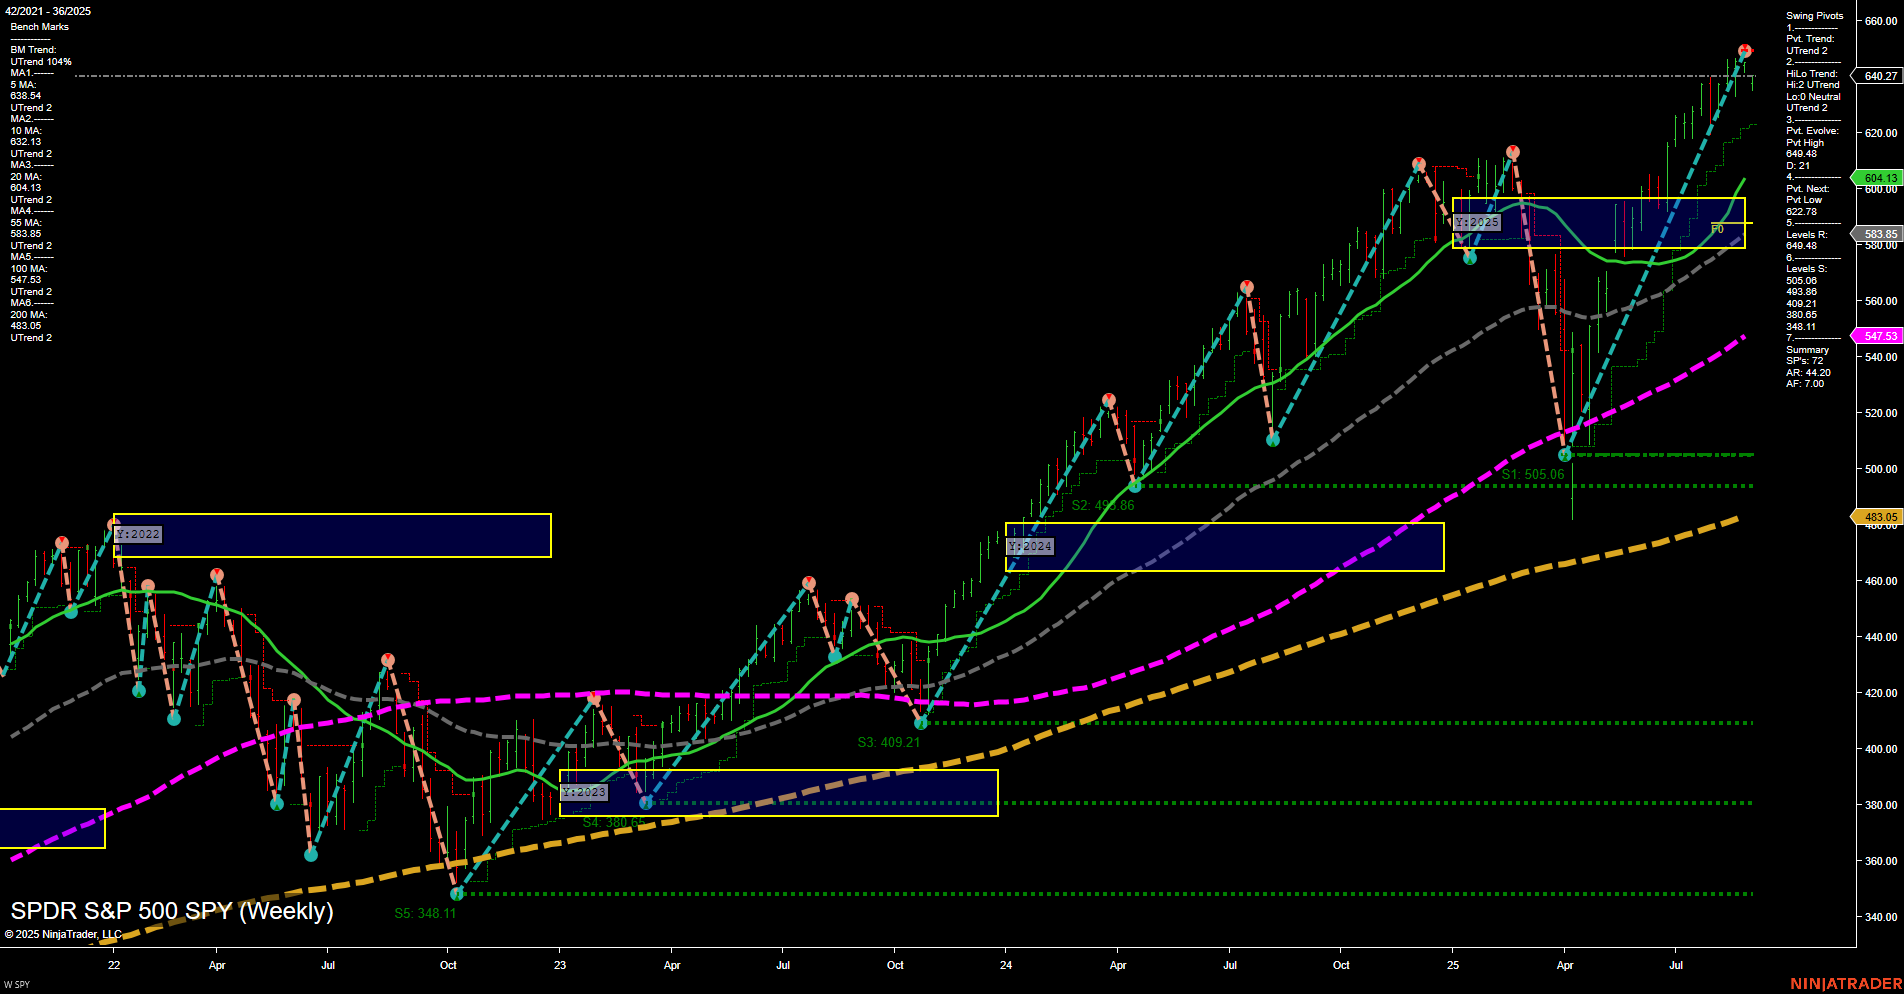Image resolution: width=1904 pixels, height=994 pixels.
Task: Open the Y:2023 box label
Action: [x=584, y=791]
